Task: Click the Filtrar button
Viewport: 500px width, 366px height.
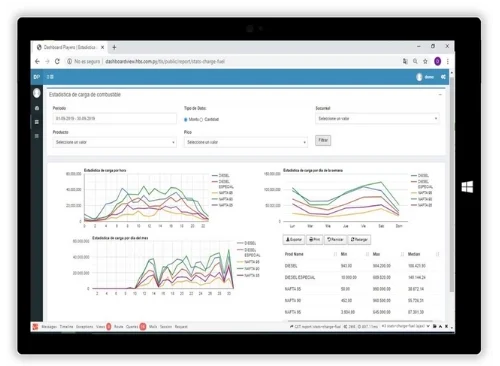Action: click(323, 140)
